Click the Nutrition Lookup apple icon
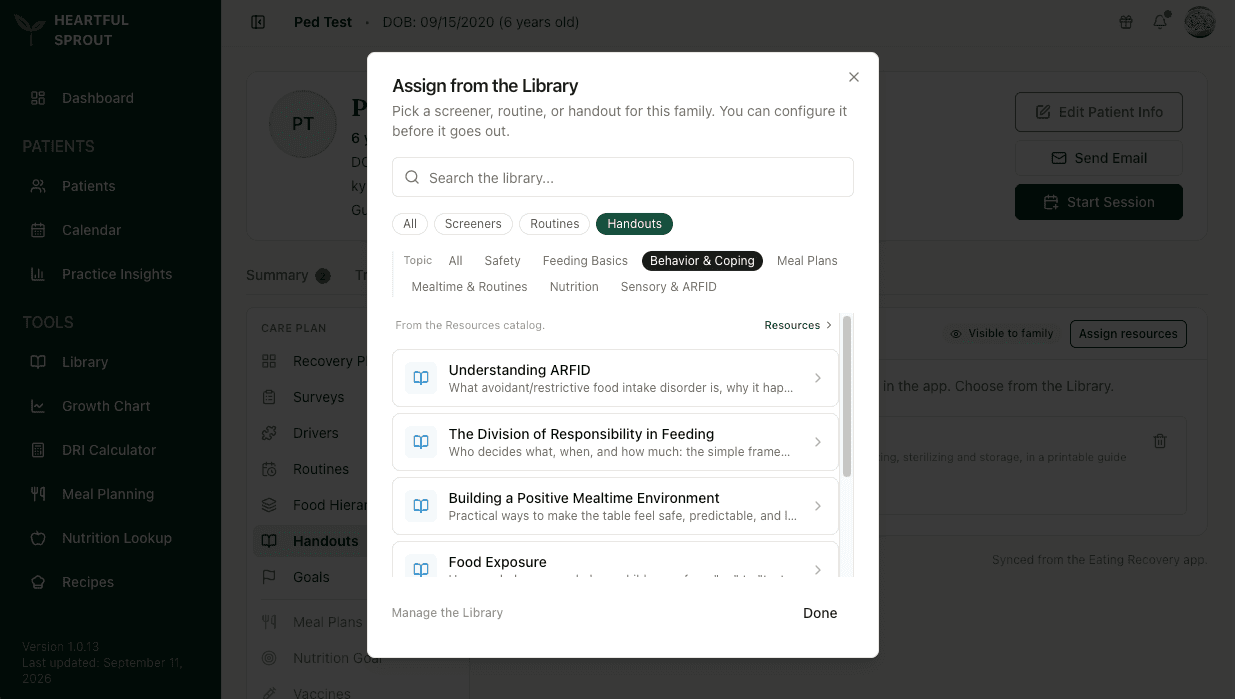Screen dimensions: 1235x699 (38, 538)
